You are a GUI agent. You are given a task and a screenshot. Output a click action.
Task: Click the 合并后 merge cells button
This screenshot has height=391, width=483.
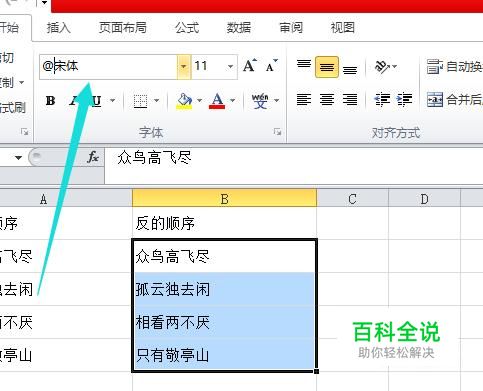click(x=455, y=99)
